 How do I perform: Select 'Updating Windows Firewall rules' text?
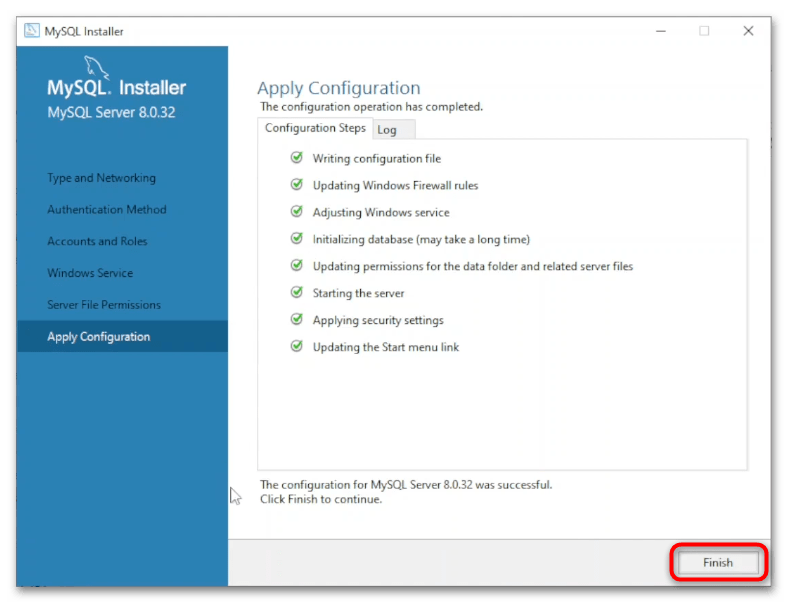coord(395,185)
